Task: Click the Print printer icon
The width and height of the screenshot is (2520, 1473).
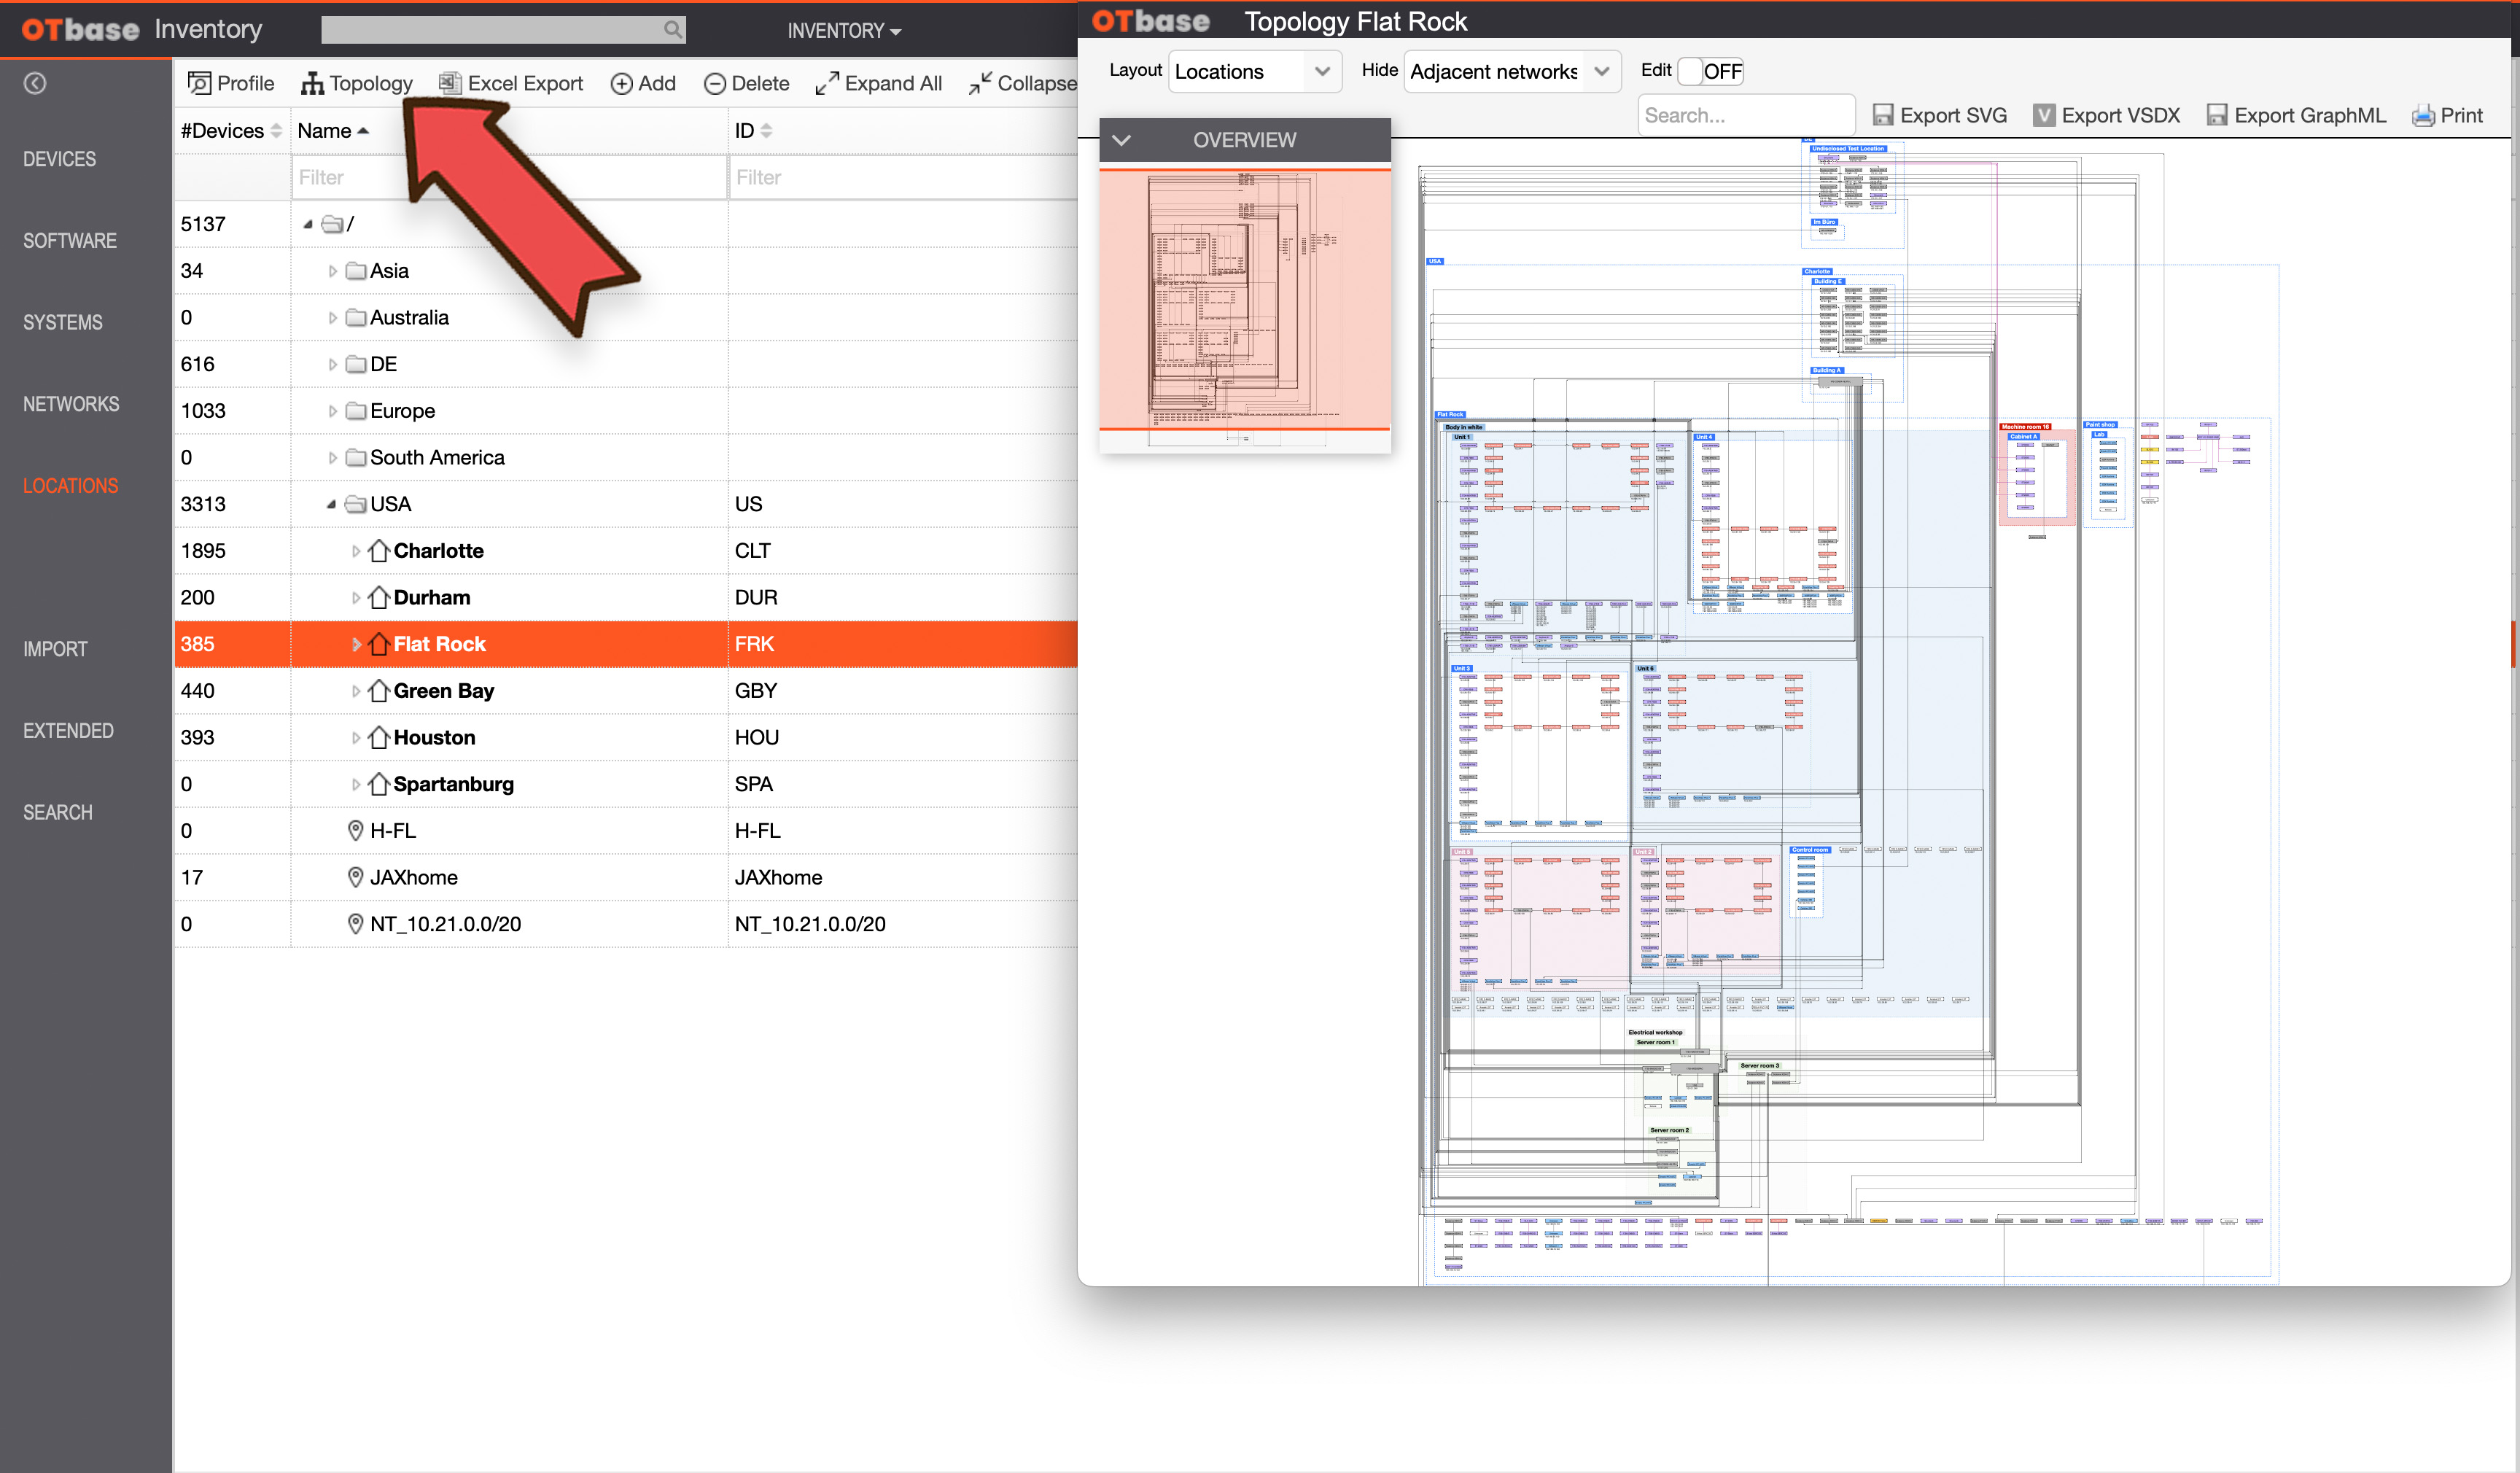Action: click(x=2423, y=115)
